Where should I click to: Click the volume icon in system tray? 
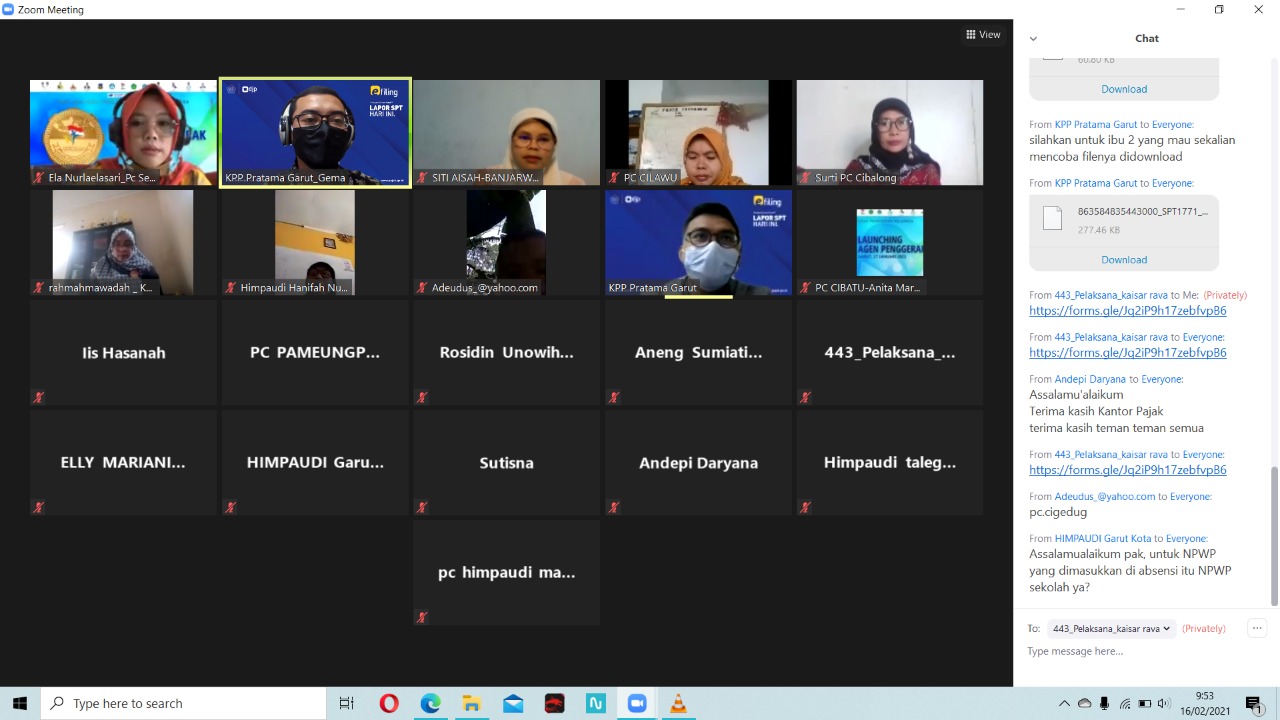click(x=1163, y=704)
